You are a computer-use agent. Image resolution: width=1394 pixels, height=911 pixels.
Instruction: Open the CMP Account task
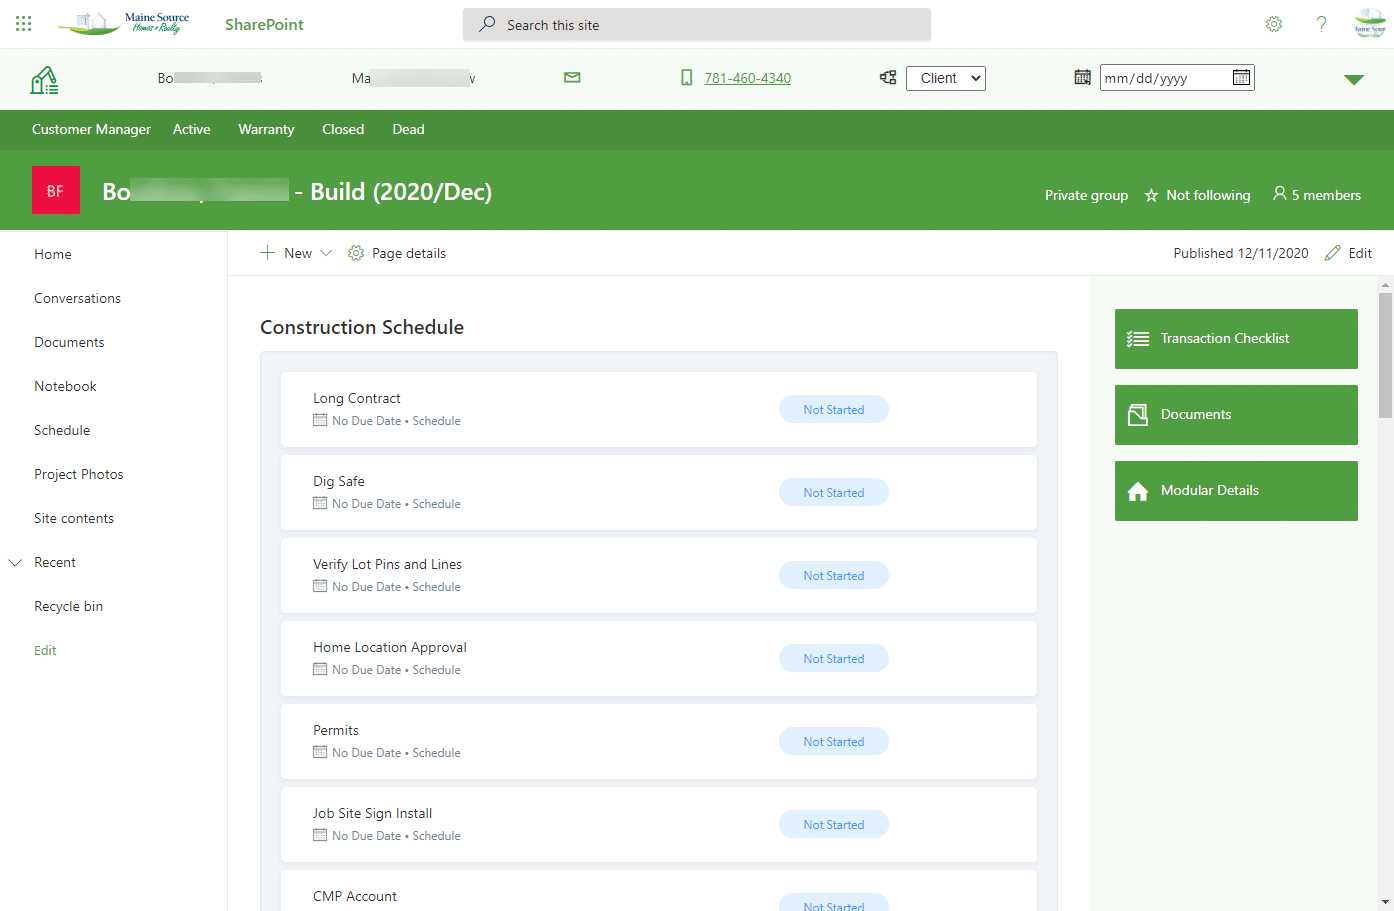pyautogui.click(x=659, y=890)
